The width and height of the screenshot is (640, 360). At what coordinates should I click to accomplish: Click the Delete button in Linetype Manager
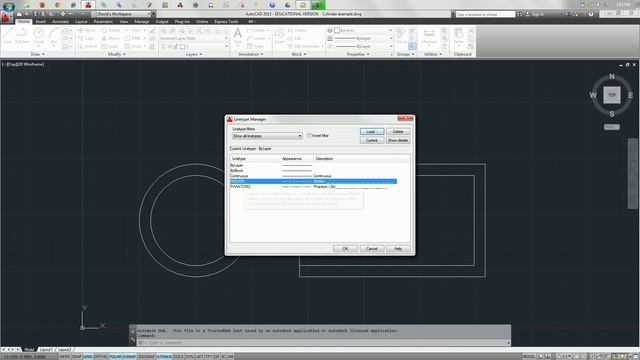(x=398, y=131)
